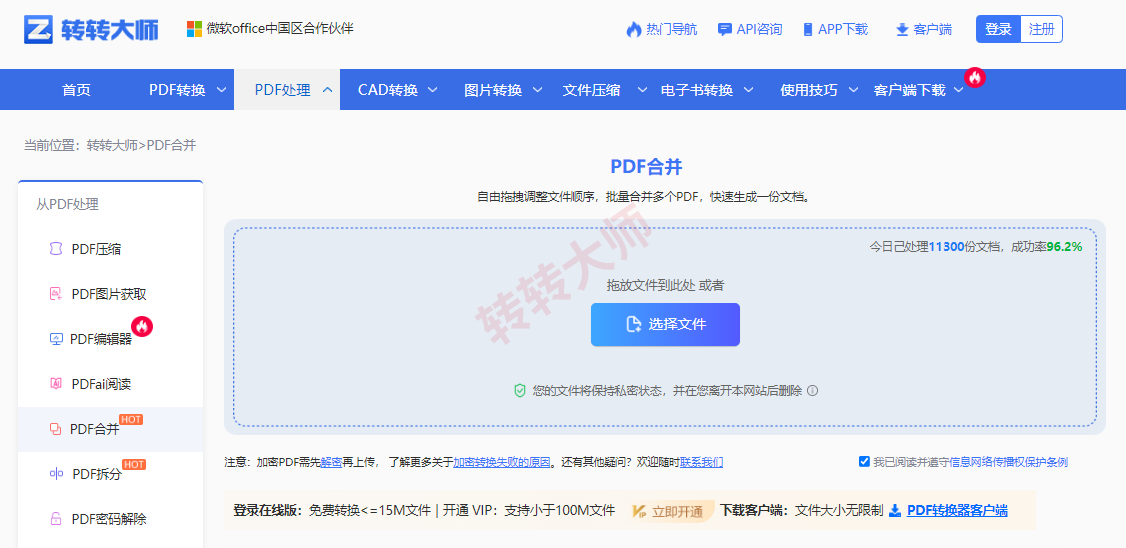The image size is (1126, 548).
Task: Click the 注册 button
Action: 1041,29
